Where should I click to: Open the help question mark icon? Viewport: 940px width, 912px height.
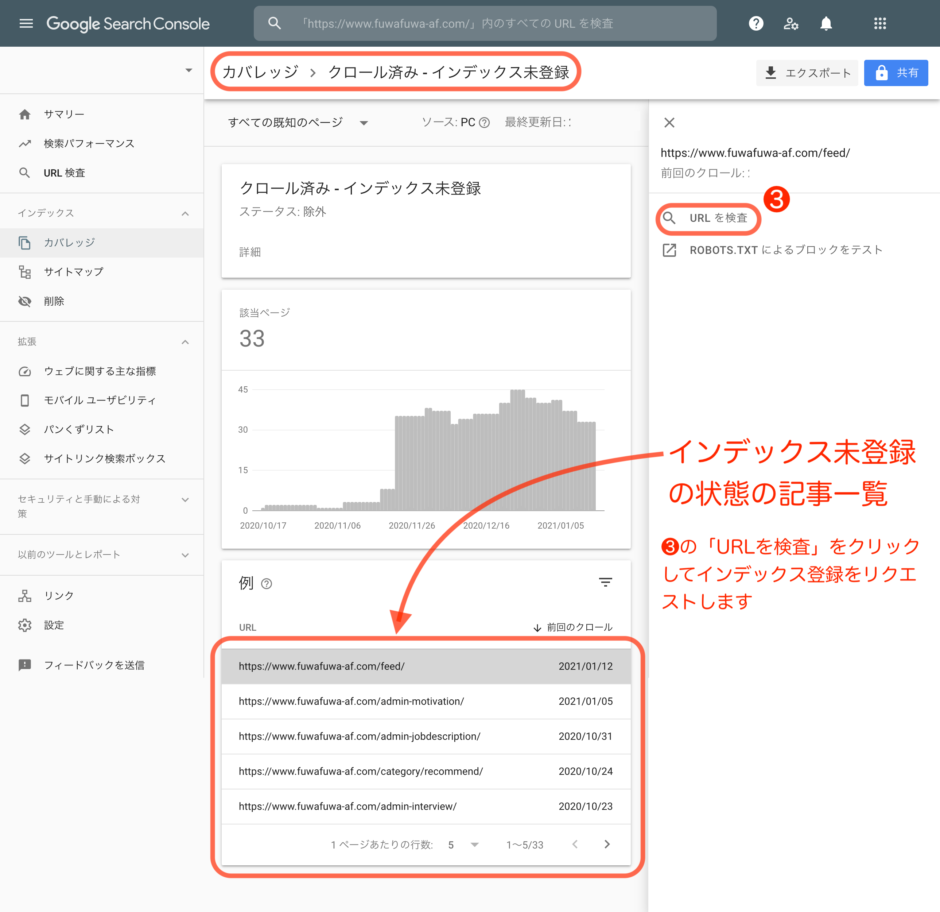756,23
